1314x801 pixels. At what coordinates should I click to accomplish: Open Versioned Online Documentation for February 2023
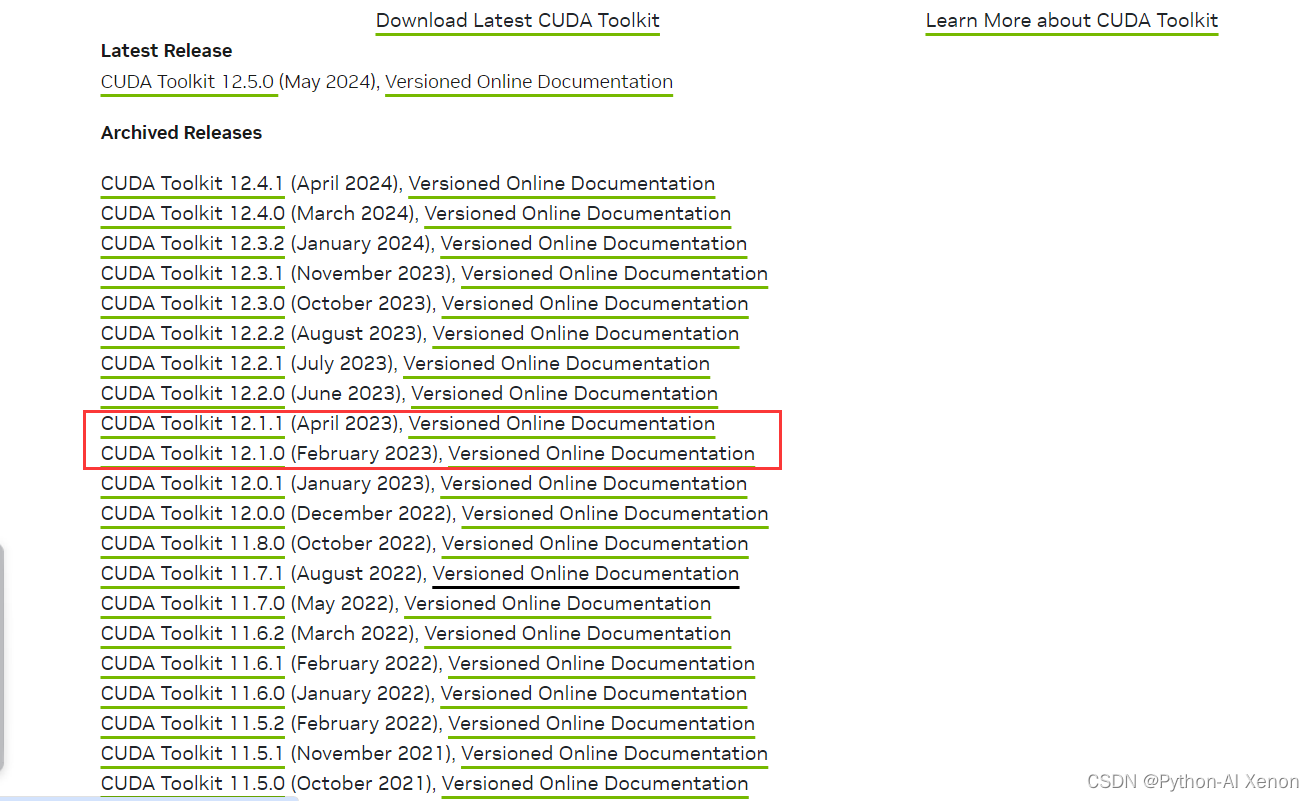pyautogui.click(x=602, y=454)
